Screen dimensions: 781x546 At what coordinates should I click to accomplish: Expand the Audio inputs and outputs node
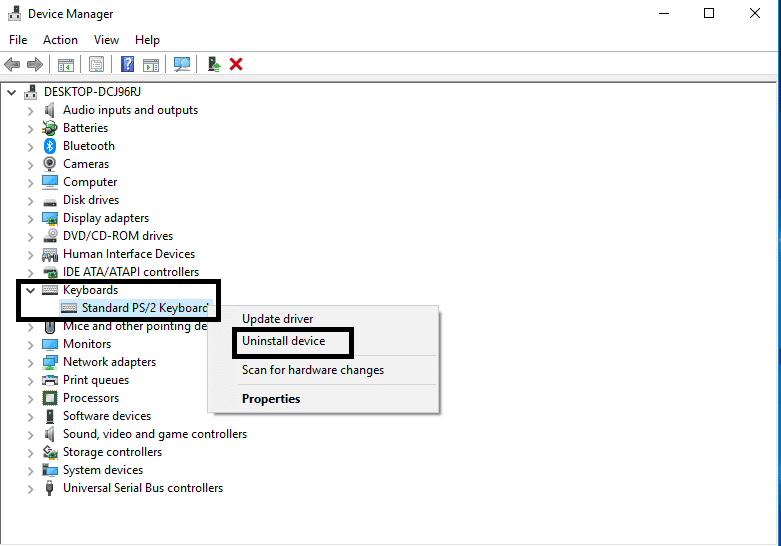[30, 111]
